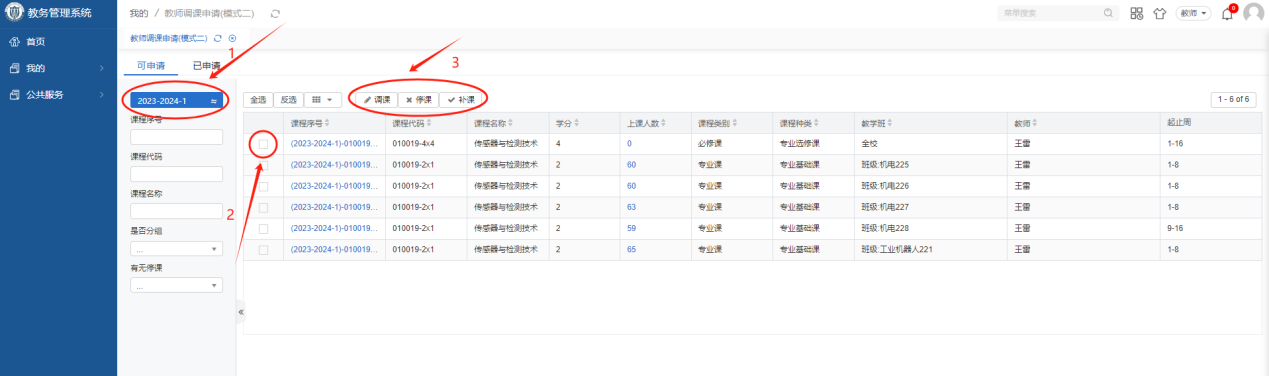This screenshot has height=376, width=1269.
Task: Sort by 教学班 column sort icon
Action: coord(891,123)
